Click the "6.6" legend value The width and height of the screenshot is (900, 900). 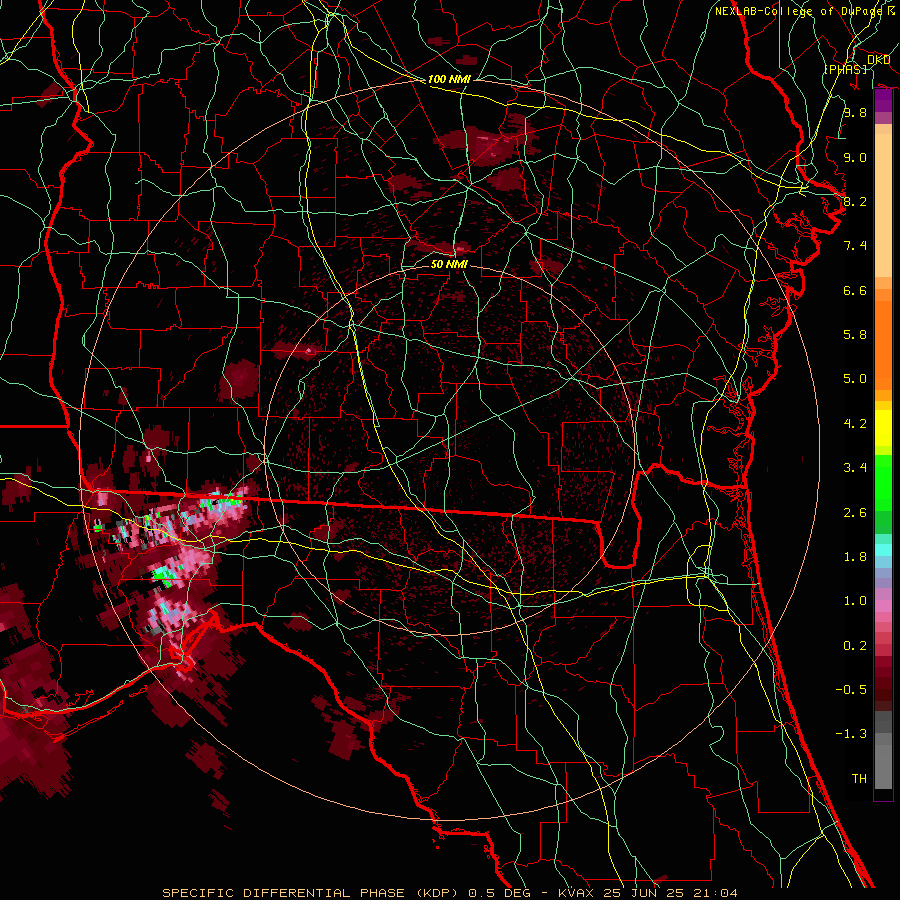pyautogui.click(x=855, y=290)
